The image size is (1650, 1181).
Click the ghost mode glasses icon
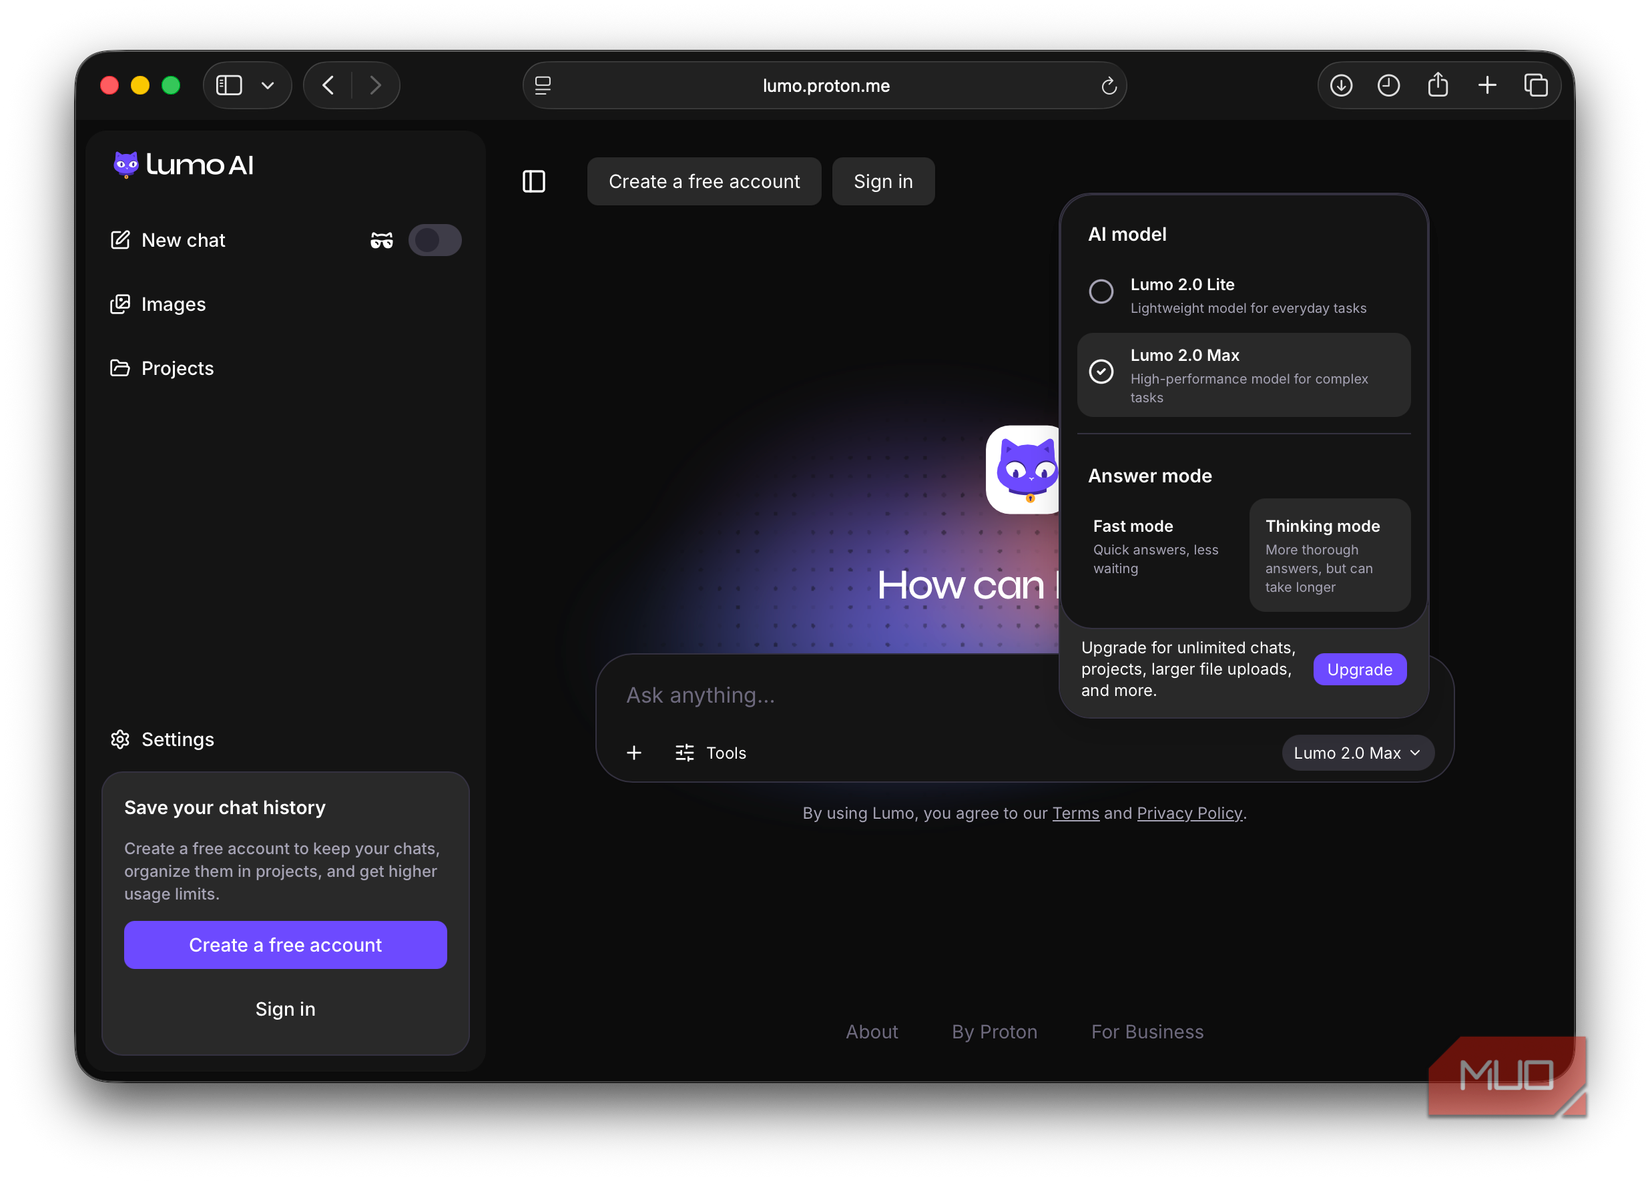381,240
